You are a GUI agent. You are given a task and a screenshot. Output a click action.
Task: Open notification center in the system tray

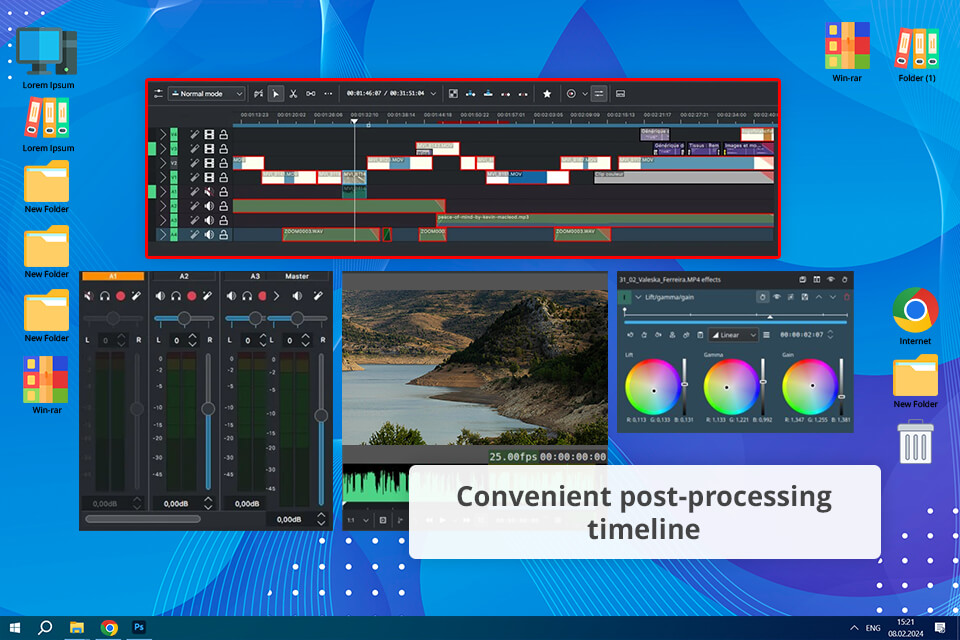(x=940, y=627)
